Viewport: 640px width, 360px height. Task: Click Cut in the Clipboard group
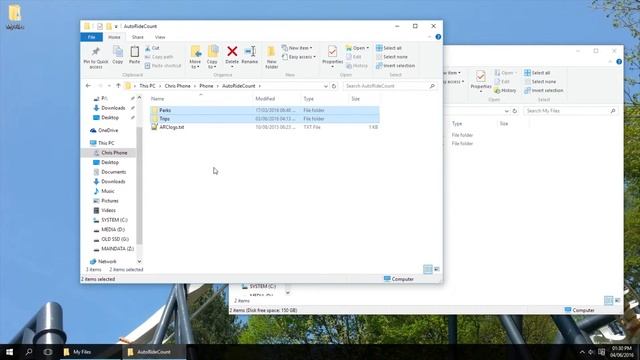tap(152, 48)
